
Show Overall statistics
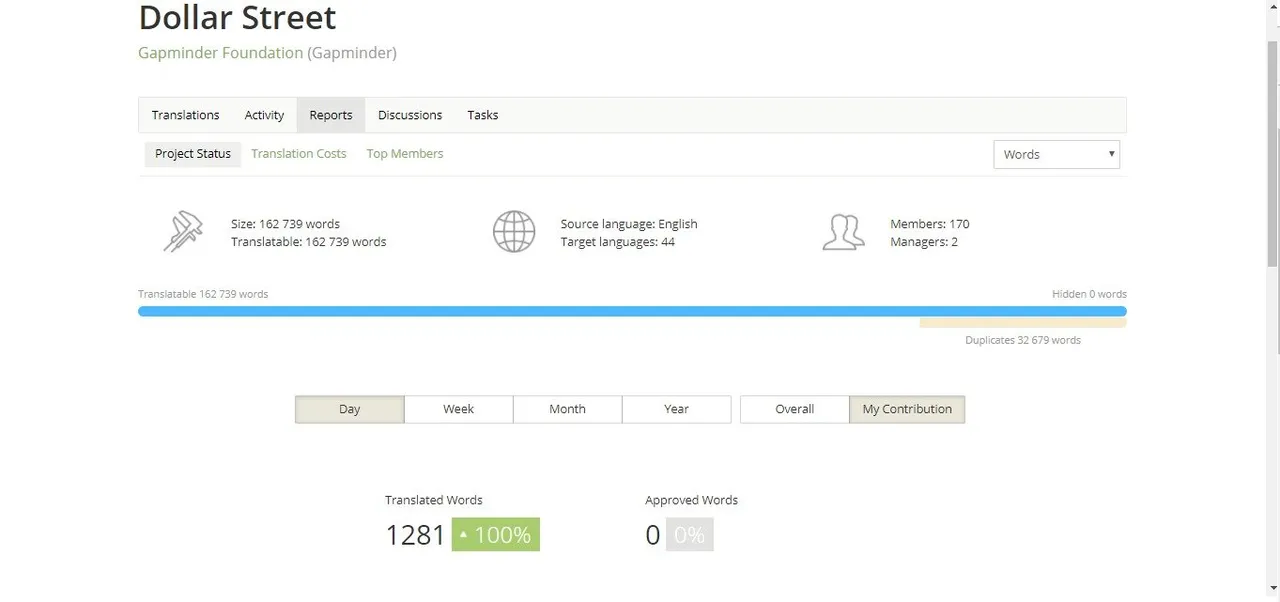click(795, 409)
